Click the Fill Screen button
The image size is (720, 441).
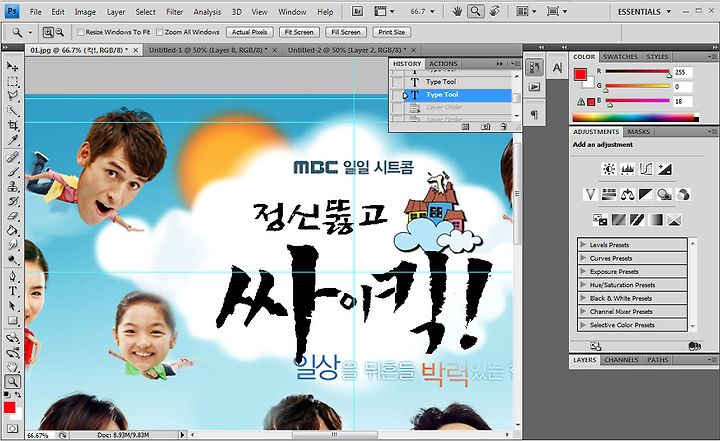click(346, 32)
